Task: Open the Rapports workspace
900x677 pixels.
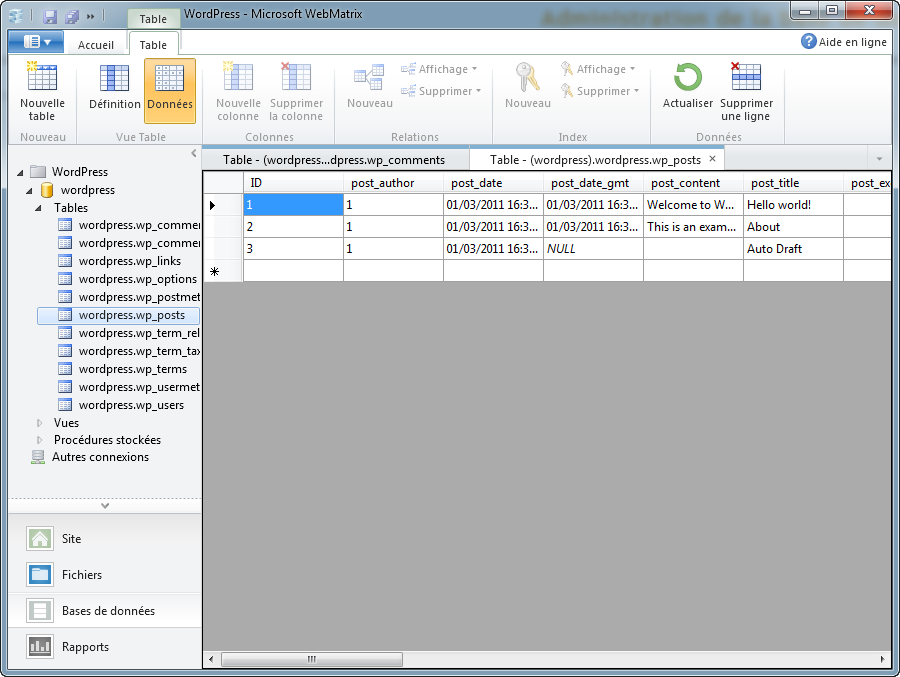Action: (85, 647)
